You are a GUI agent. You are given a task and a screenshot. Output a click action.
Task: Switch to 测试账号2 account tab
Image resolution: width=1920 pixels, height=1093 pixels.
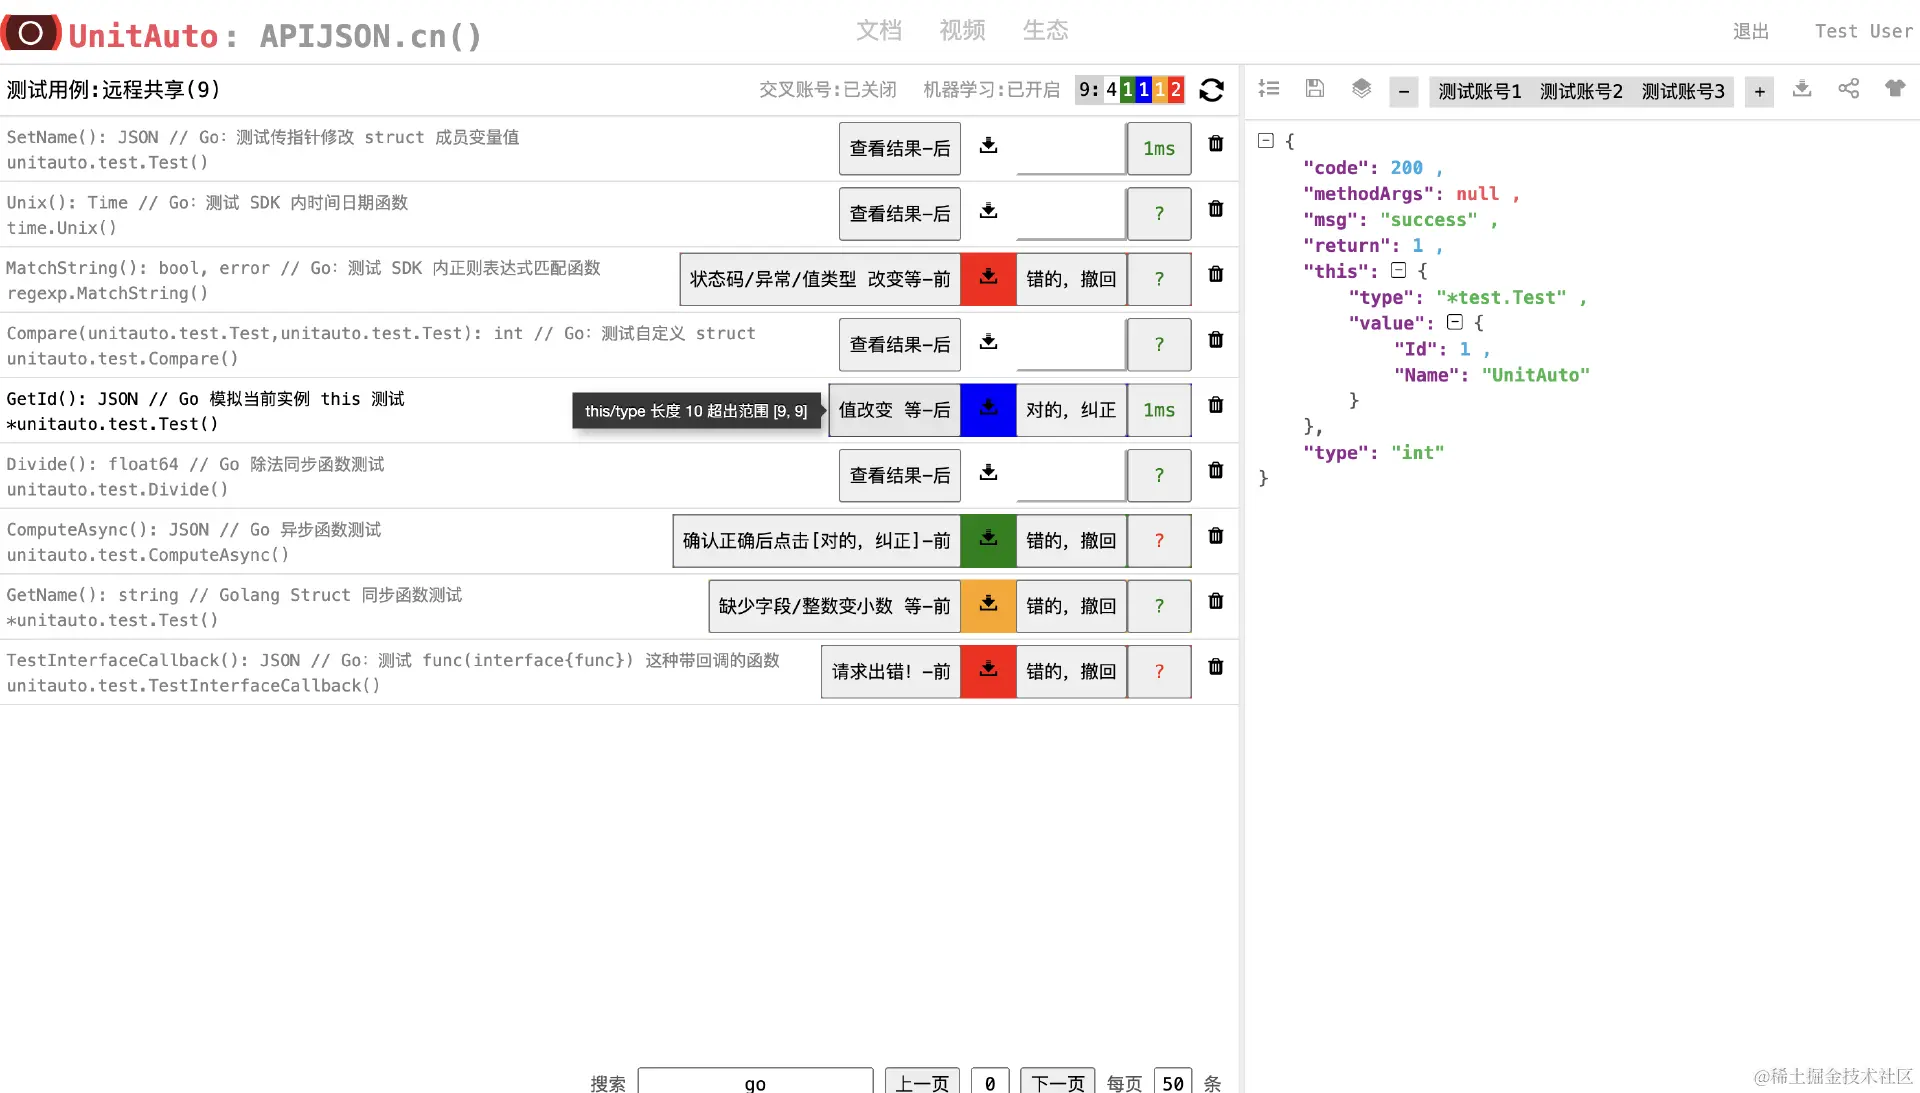tap(1580, 92)
